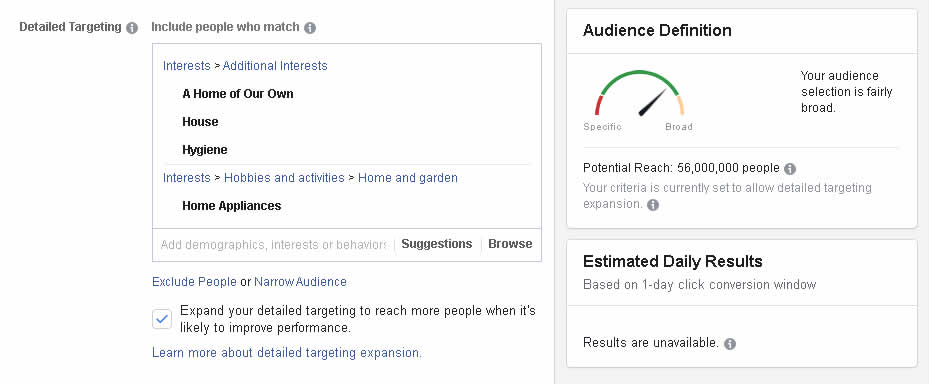Screen dimensions: 929x384
Task: Select the House interest entry
Action: coord(200,121)
